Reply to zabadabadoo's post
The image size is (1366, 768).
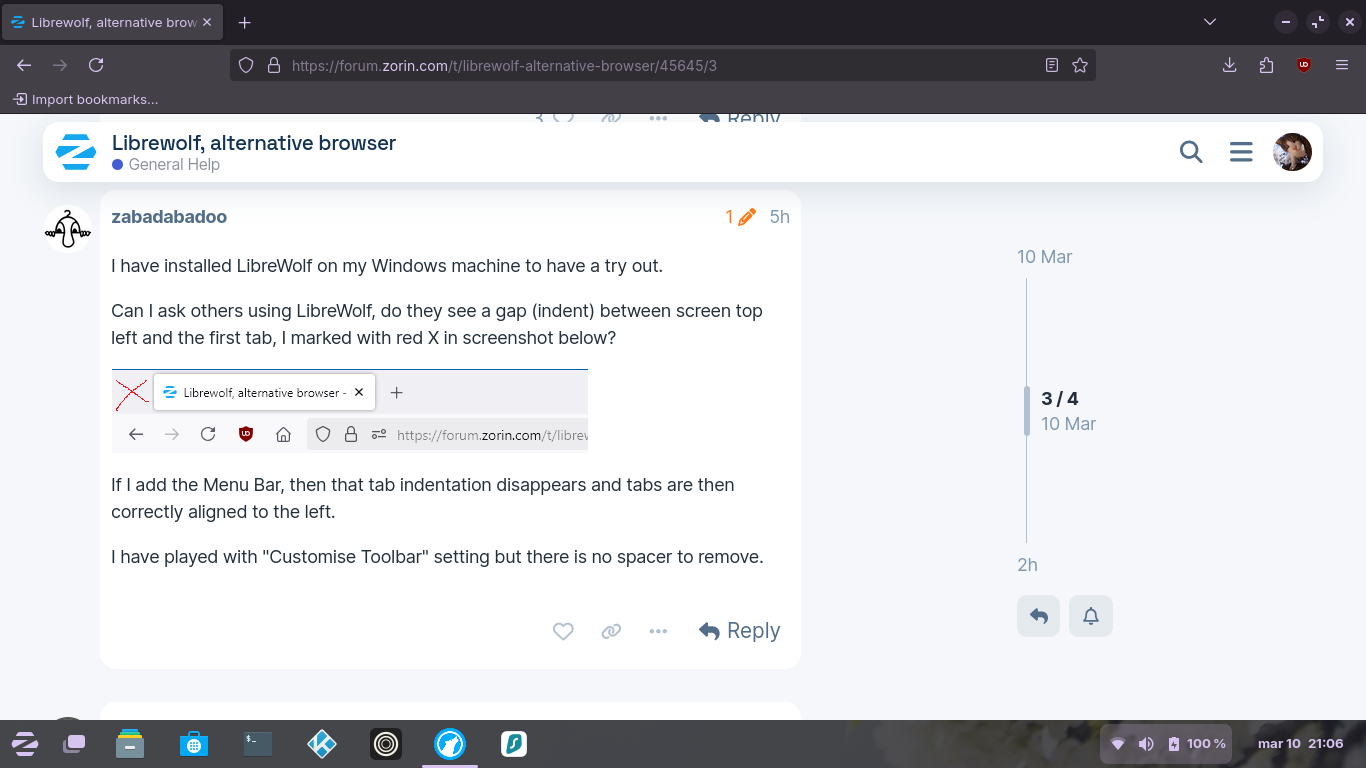[x=740, y=631]
